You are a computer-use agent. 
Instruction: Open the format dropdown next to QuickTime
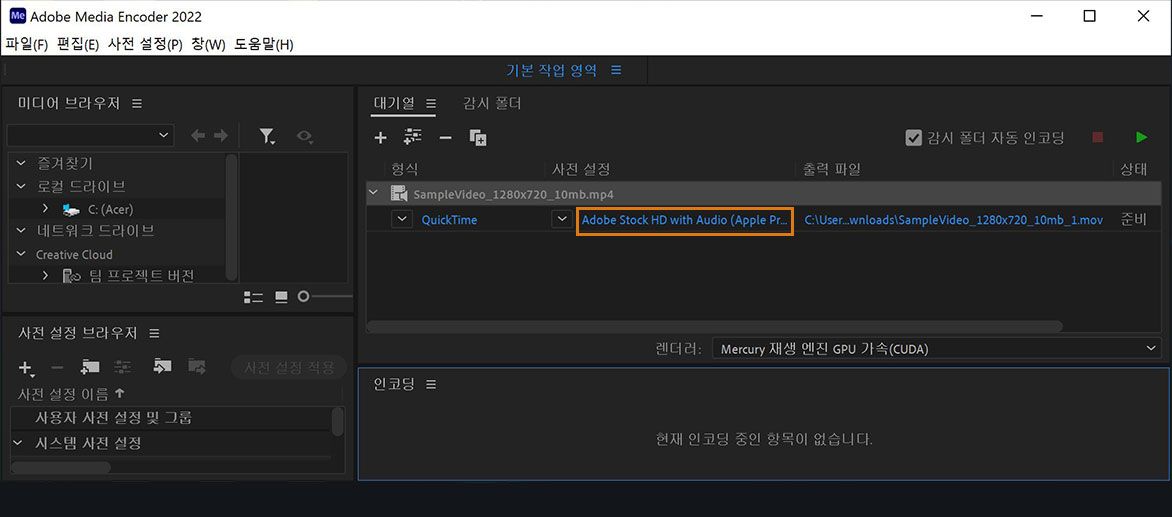click(402, 220)
